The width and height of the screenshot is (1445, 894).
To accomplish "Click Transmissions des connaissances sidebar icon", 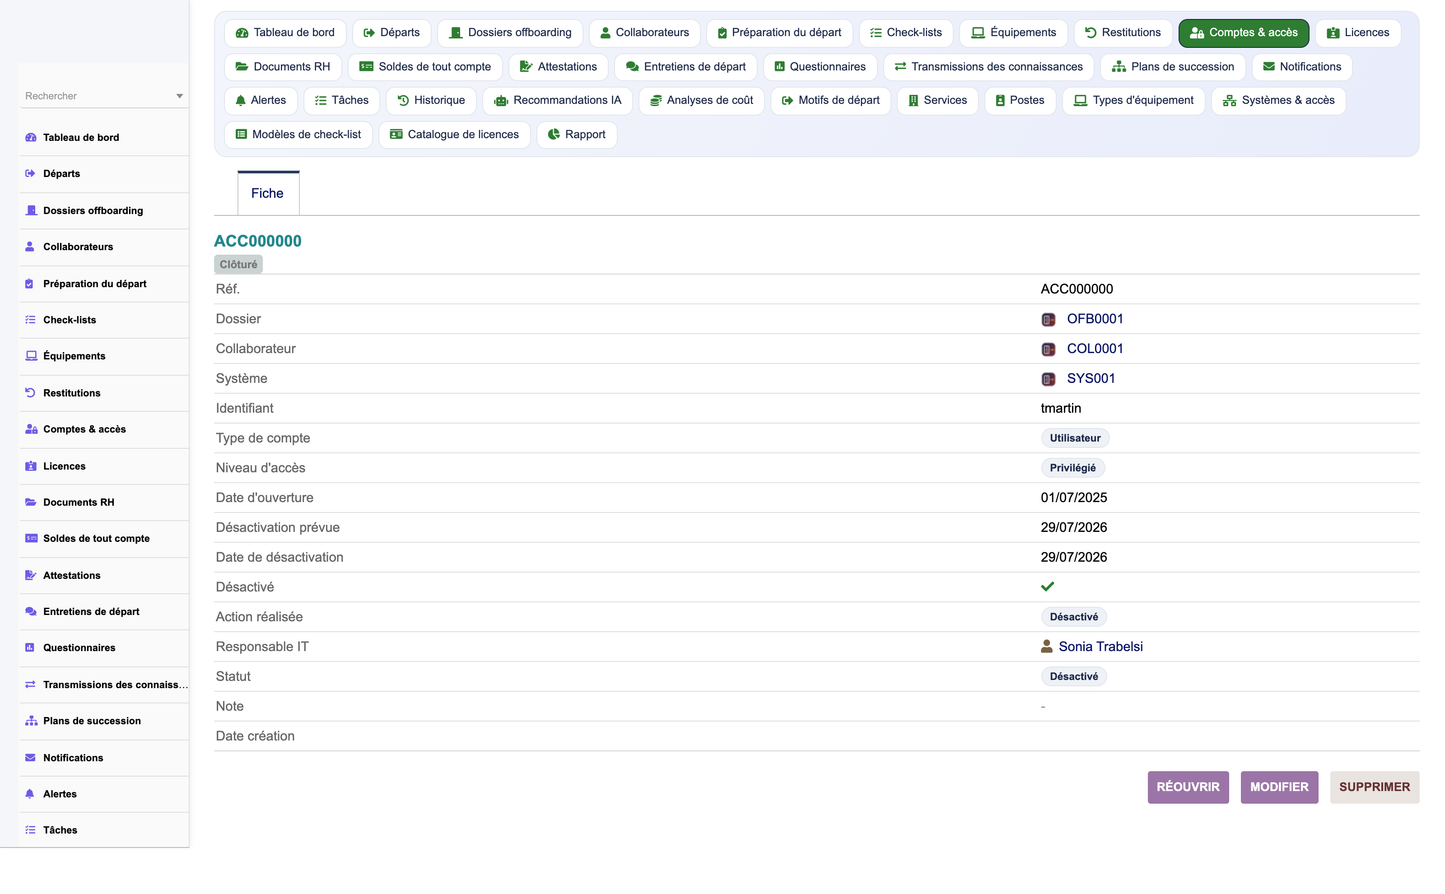I will (31, 685).
